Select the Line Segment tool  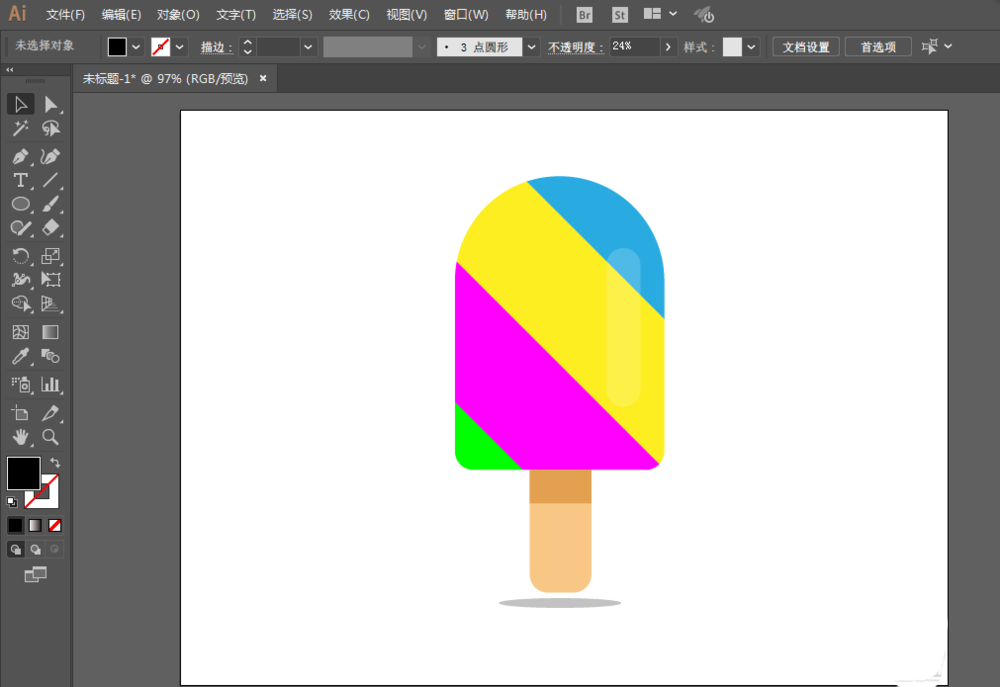point(50,181)
